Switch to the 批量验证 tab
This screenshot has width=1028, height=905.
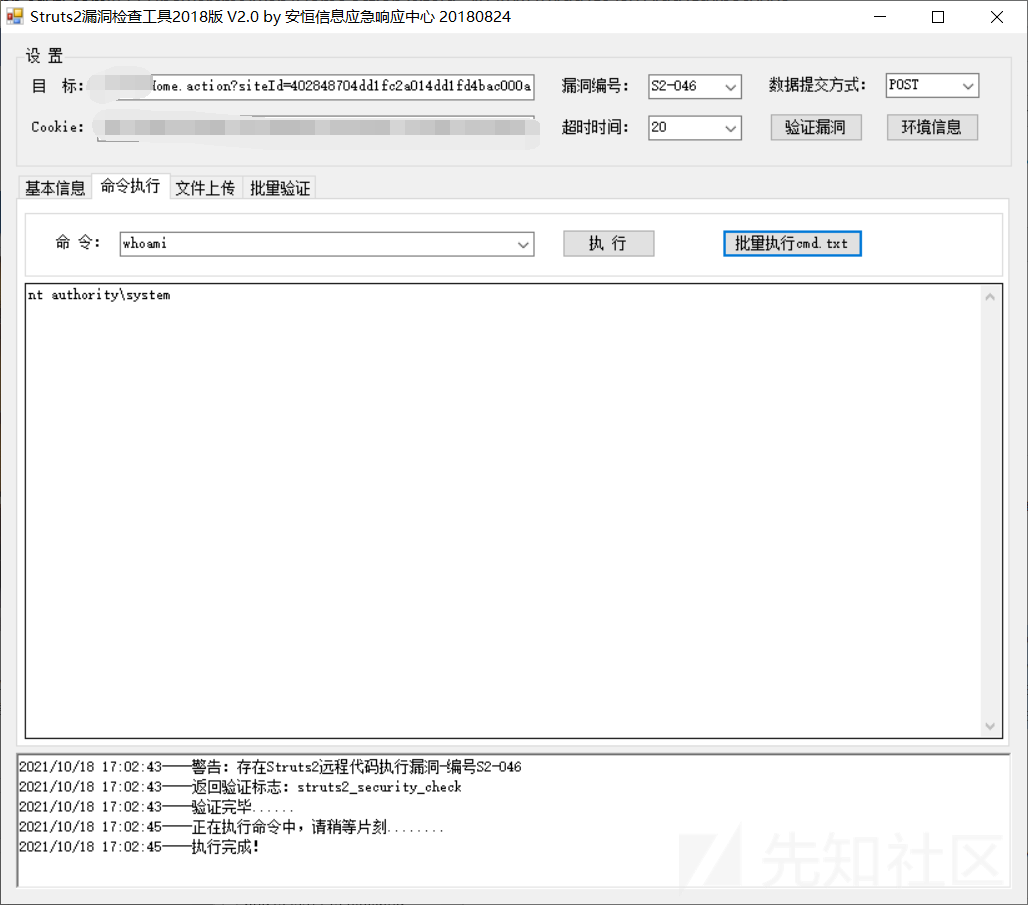pyautogui.click(x=280, y=188)
